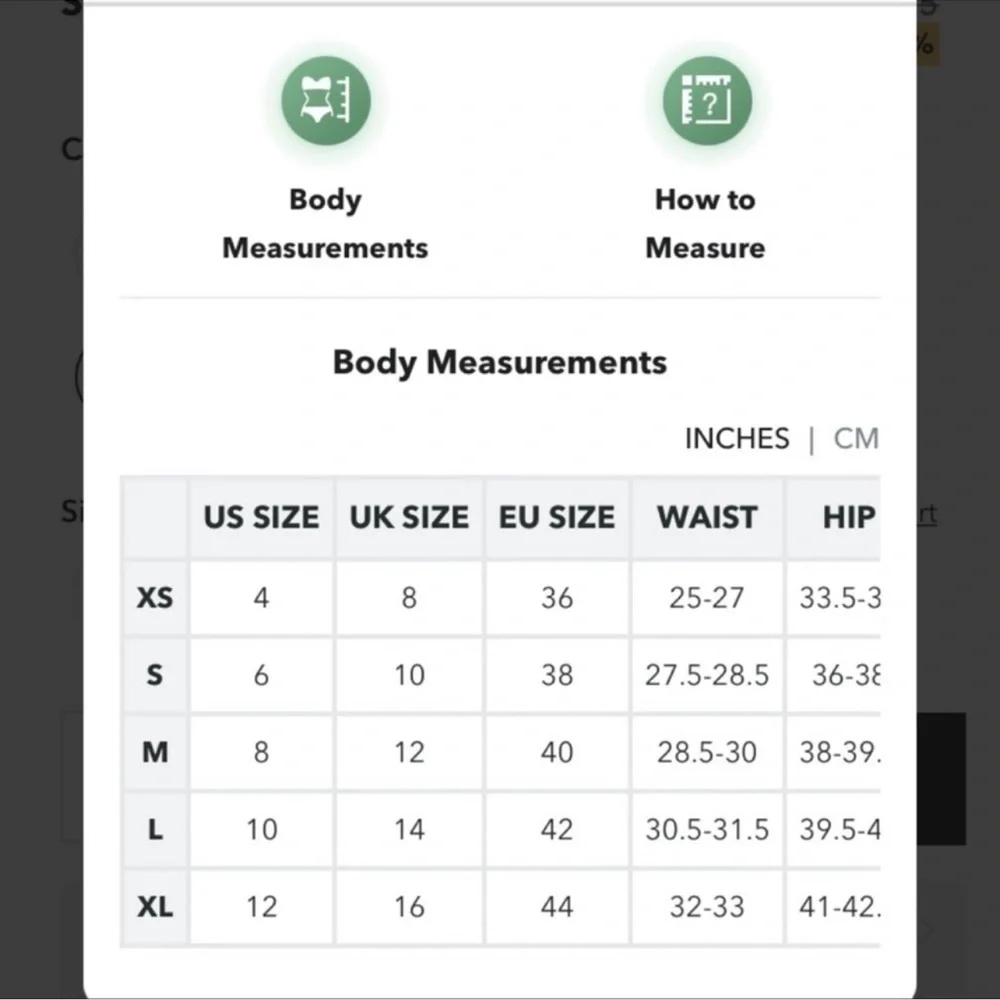The image size is (1000, 1000).
Task: Switch units to INCHES
Action: point(737,439)
